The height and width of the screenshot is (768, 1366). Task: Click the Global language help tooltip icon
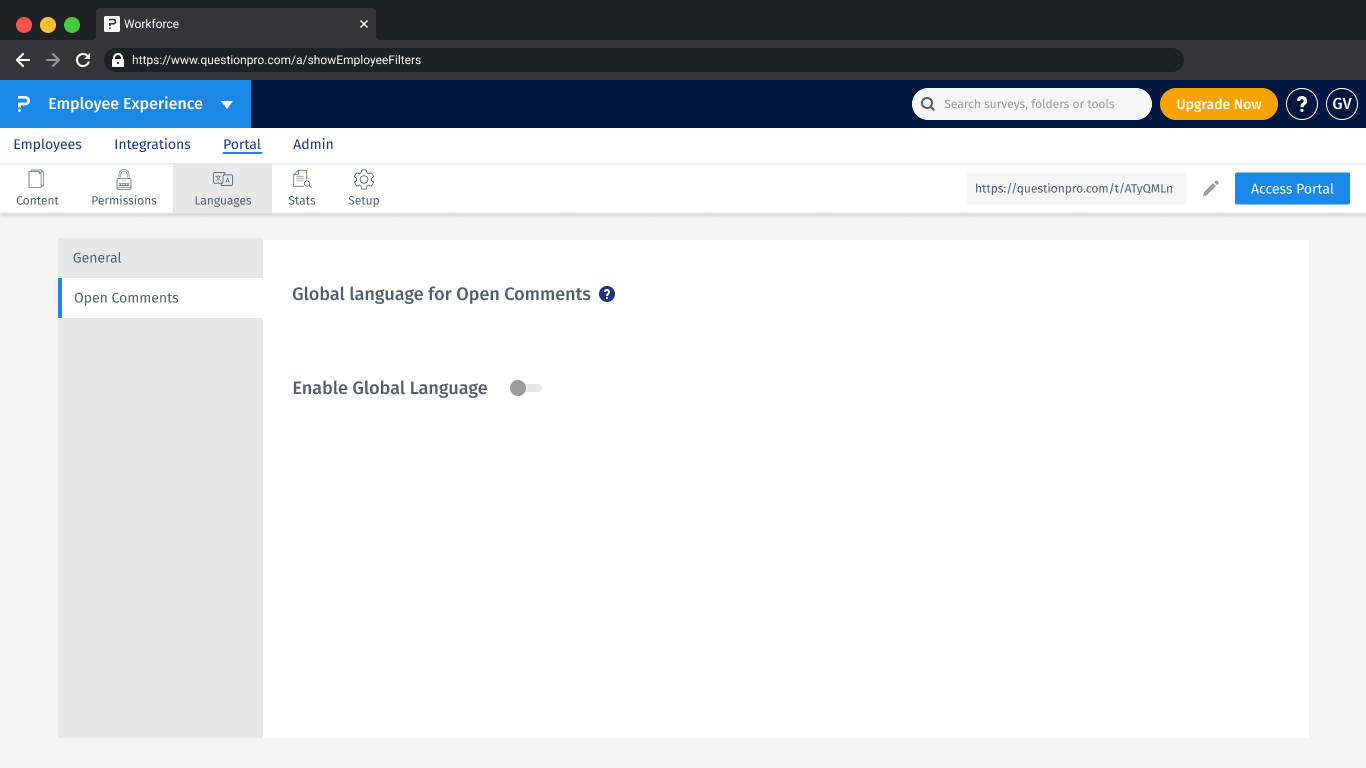607,293
